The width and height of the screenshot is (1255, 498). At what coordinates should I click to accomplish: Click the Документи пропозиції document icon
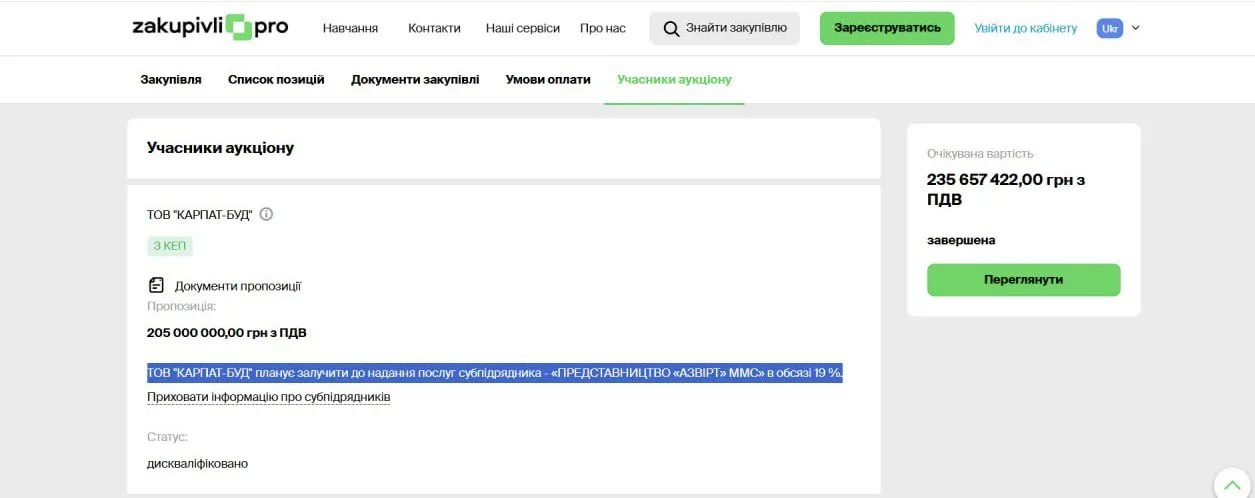[x=156, y=285]
